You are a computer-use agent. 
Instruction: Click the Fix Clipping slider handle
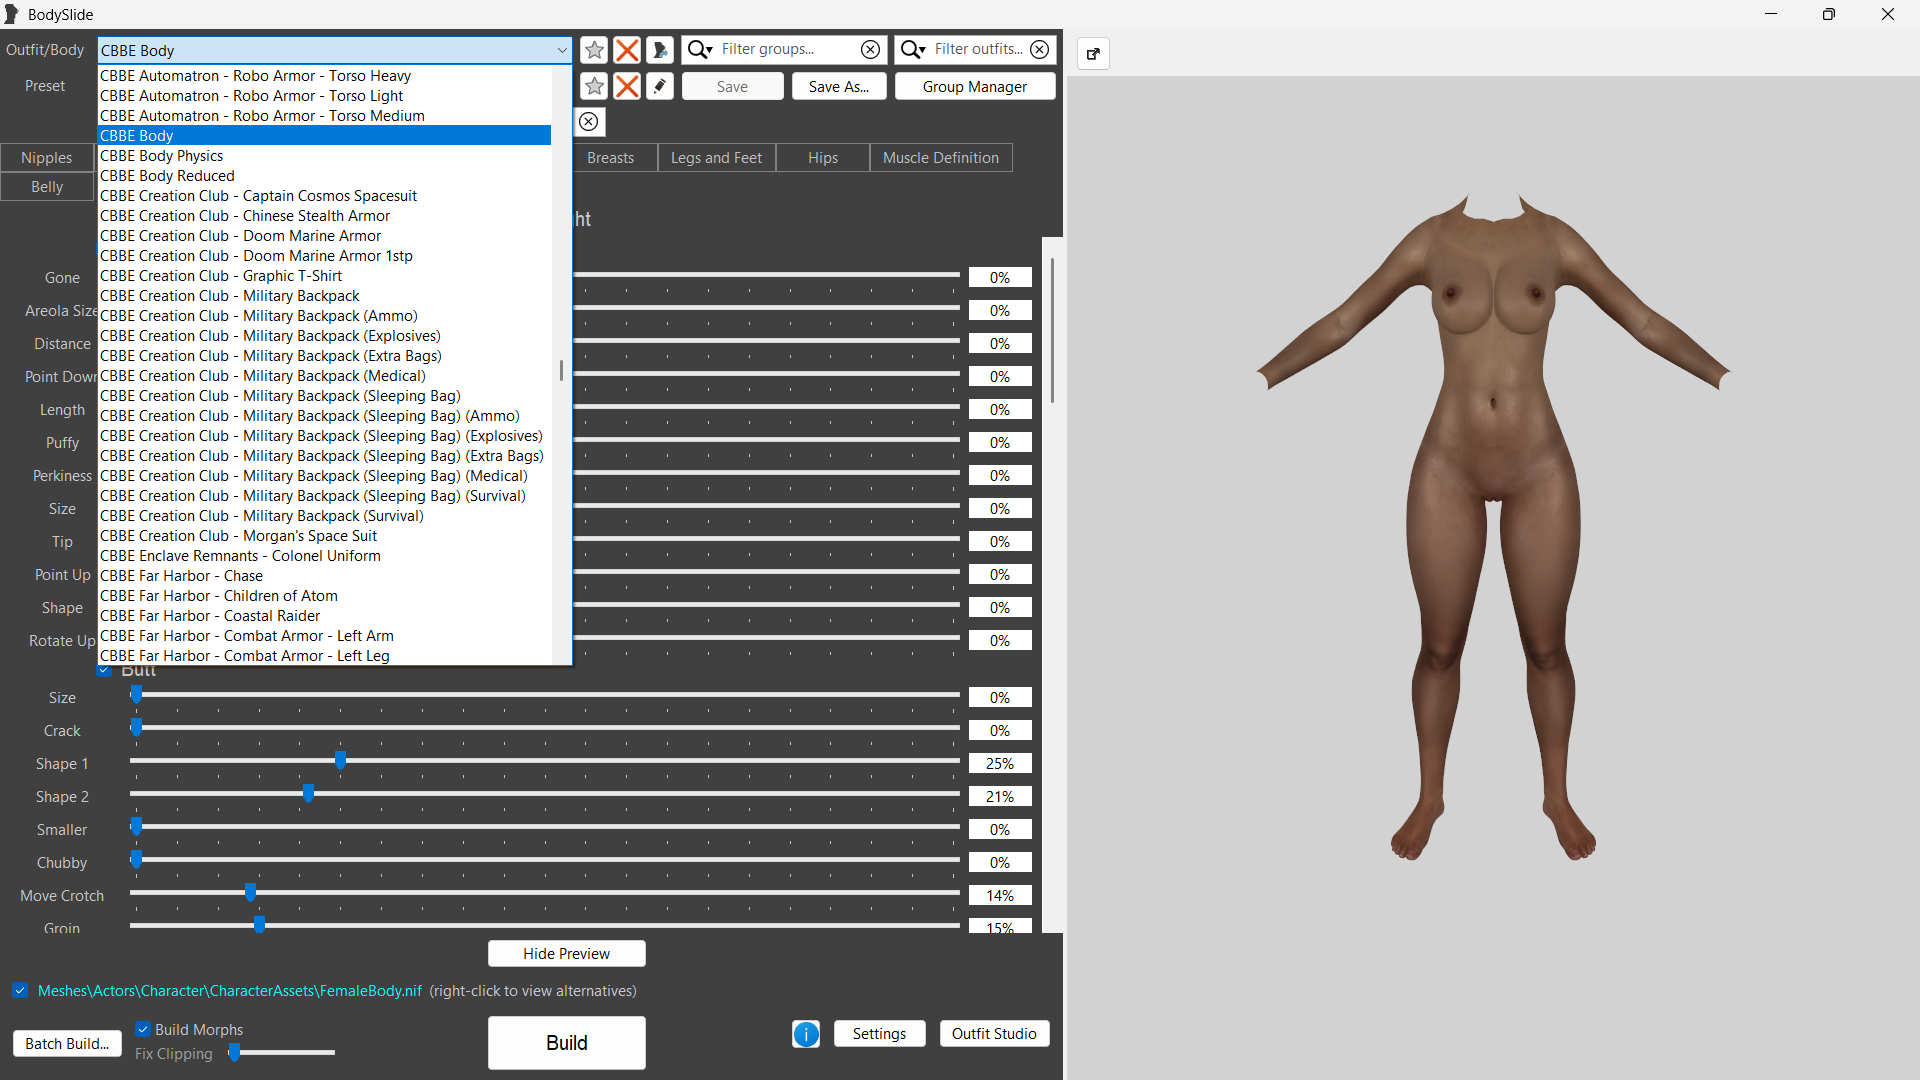click(x=234, y=1052)
